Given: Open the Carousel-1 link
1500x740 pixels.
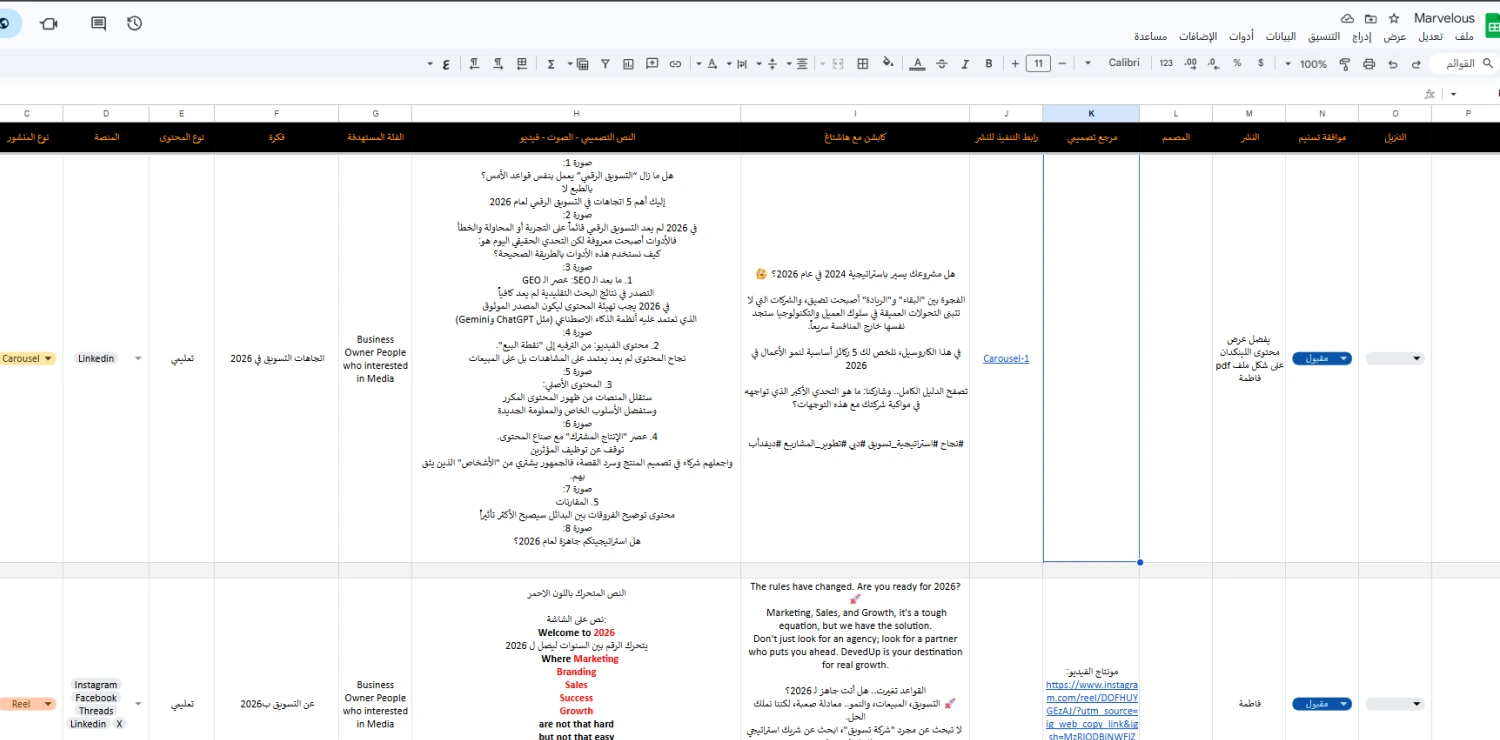Looking at the screenshot, I should pyautogui.click(x=1005, y=358).
